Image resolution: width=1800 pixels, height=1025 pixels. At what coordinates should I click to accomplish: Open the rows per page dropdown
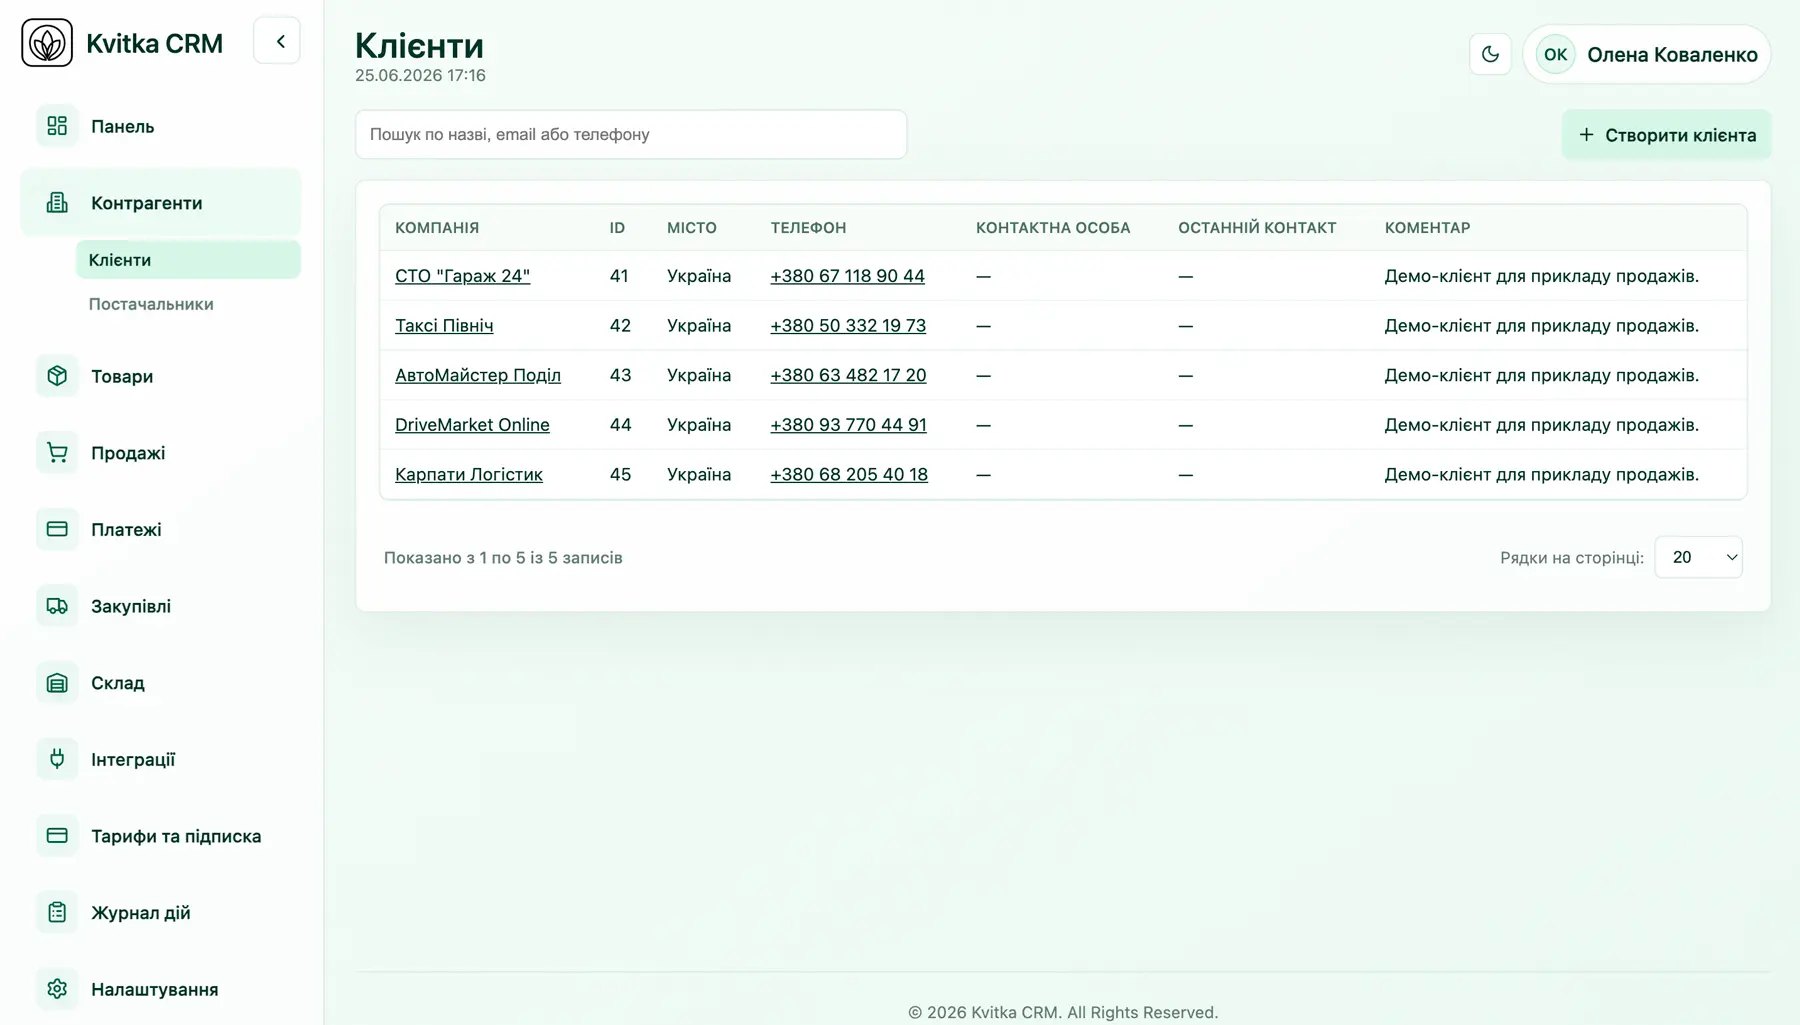pos(1698,557)
